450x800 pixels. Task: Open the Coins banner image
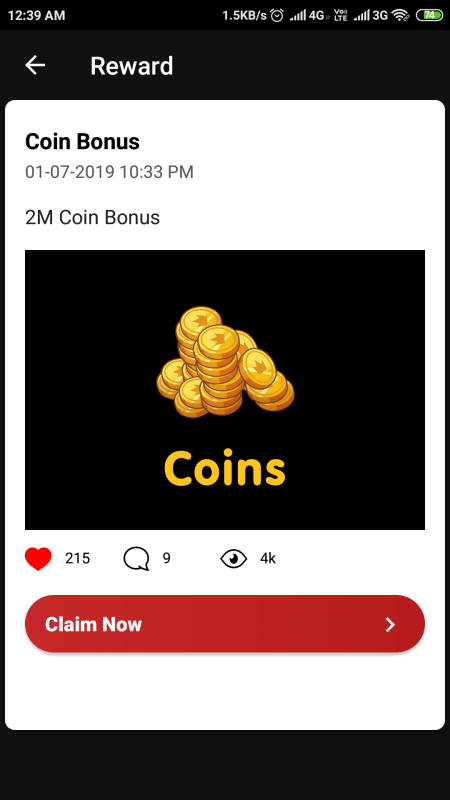point(225,390)
